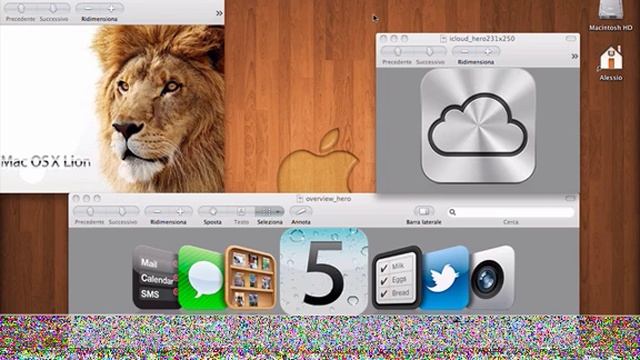Image resolution: width=640 pixels, height=360 pixels.
Task: Click "Ridimensiona" label in overview_hero toolbar
Action: (x=168, y=222)
